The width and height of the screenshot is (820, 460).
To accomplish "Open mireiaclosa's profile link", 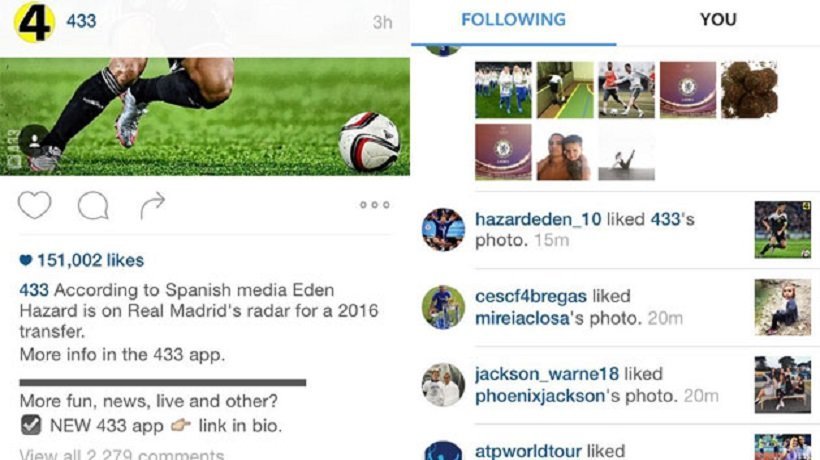I will coord(521,318).
